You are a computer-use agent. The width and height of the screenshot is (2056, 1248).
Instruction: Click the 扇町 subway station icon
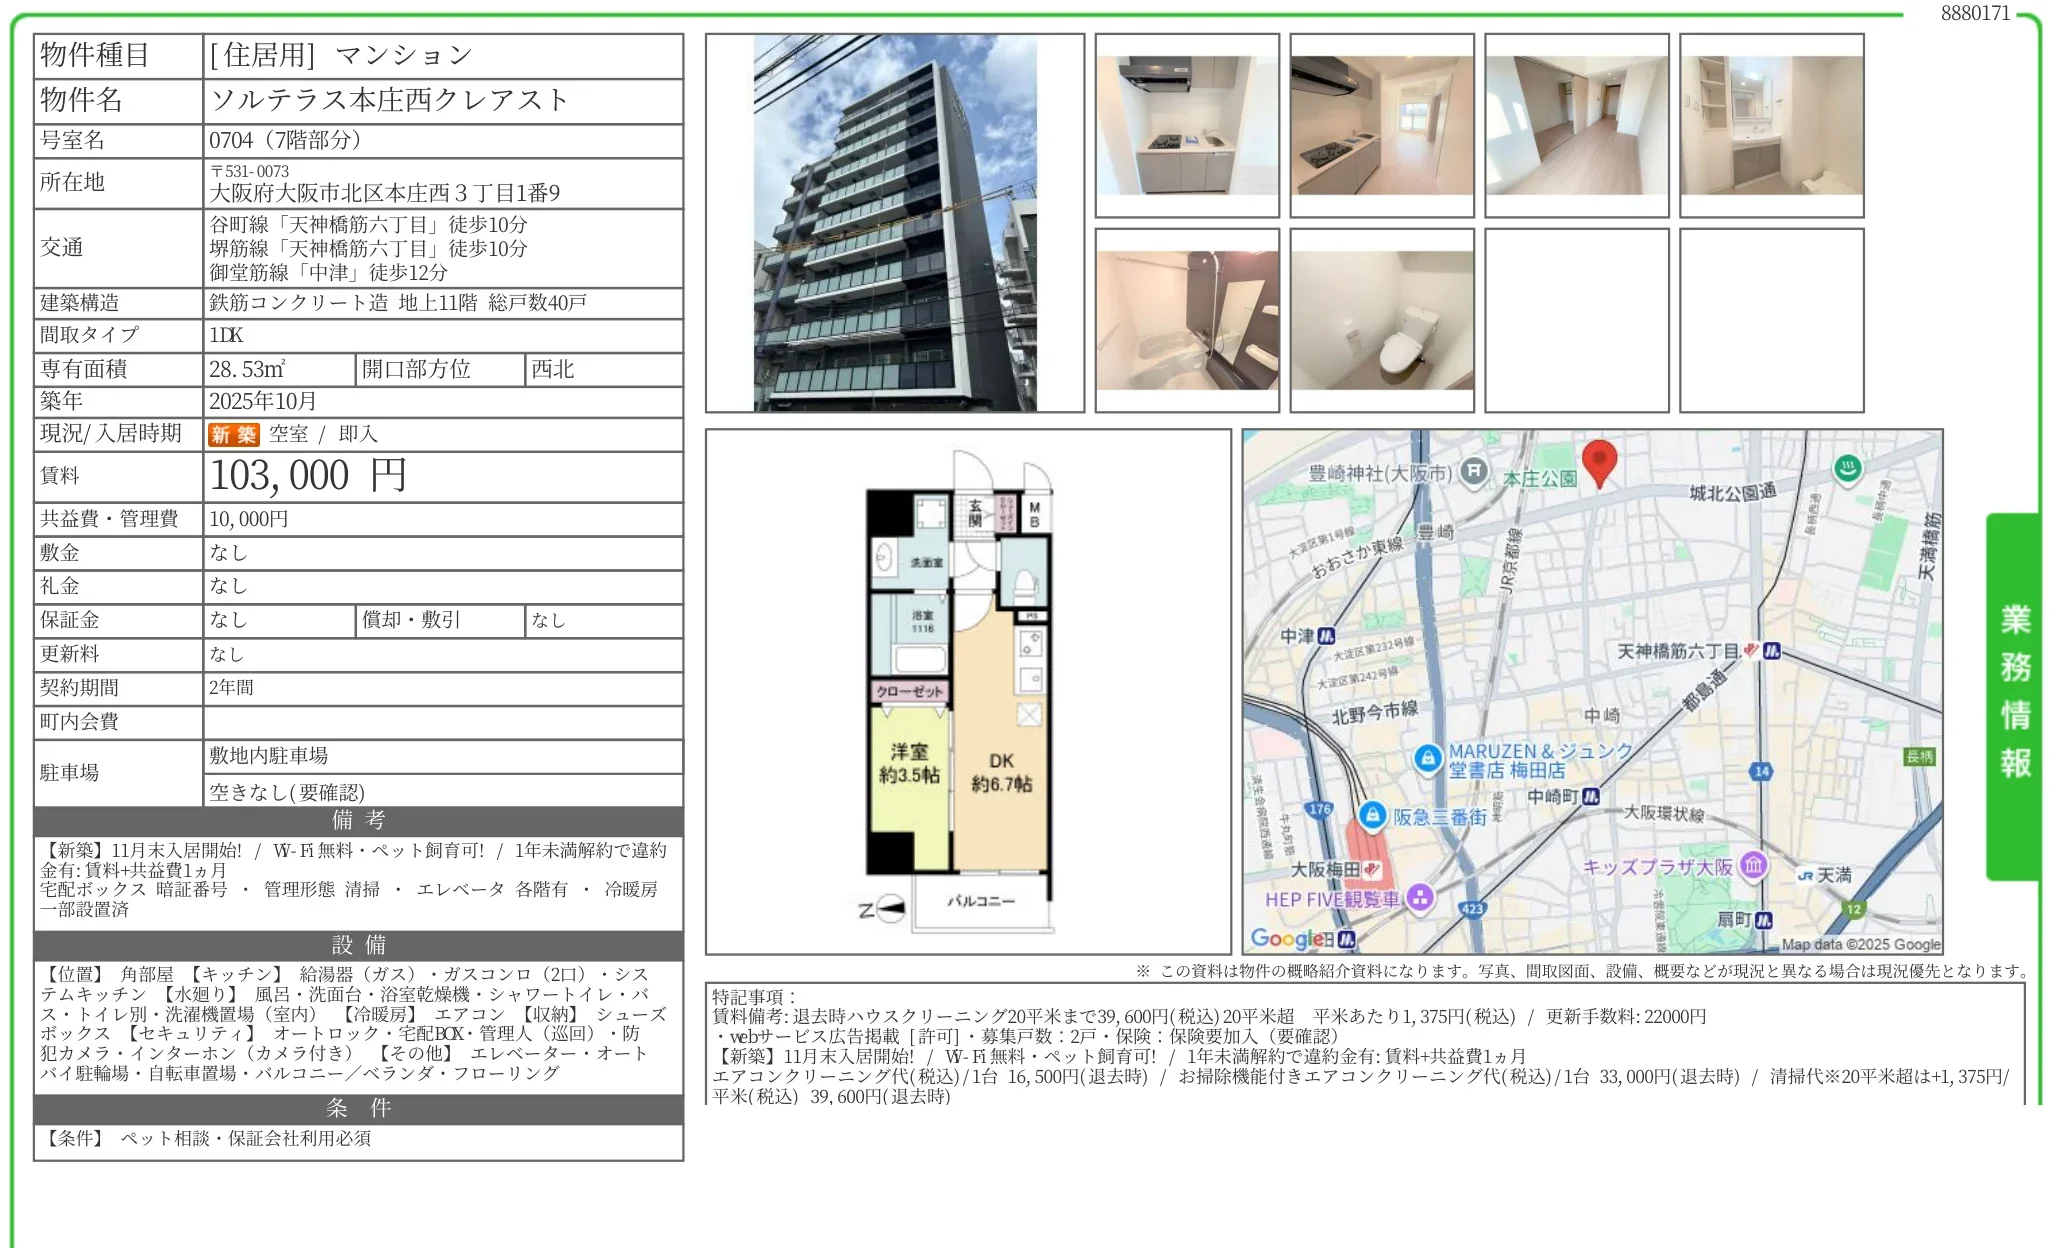pos(1764,919)
